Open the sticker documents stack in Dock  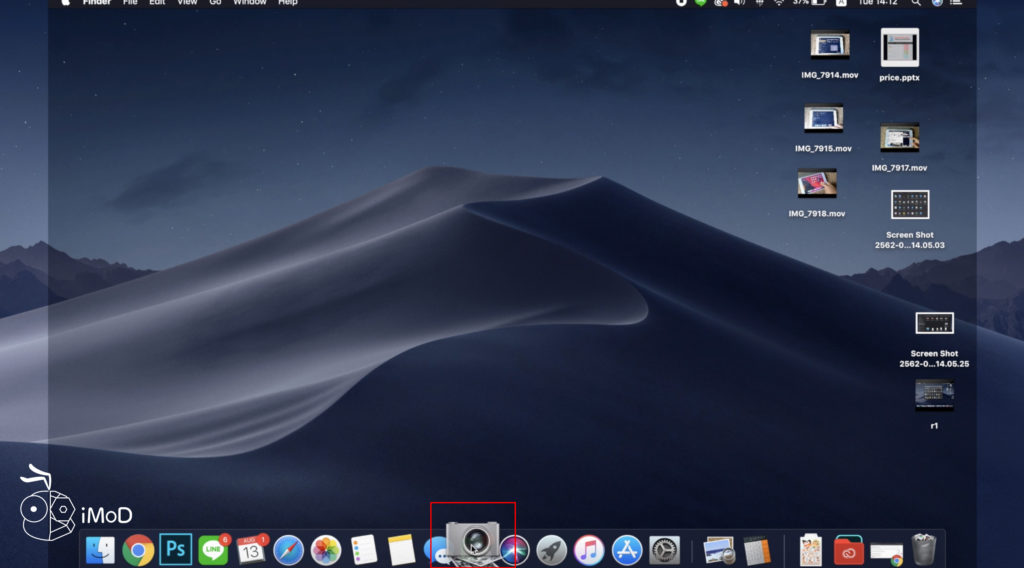point(810,550)
